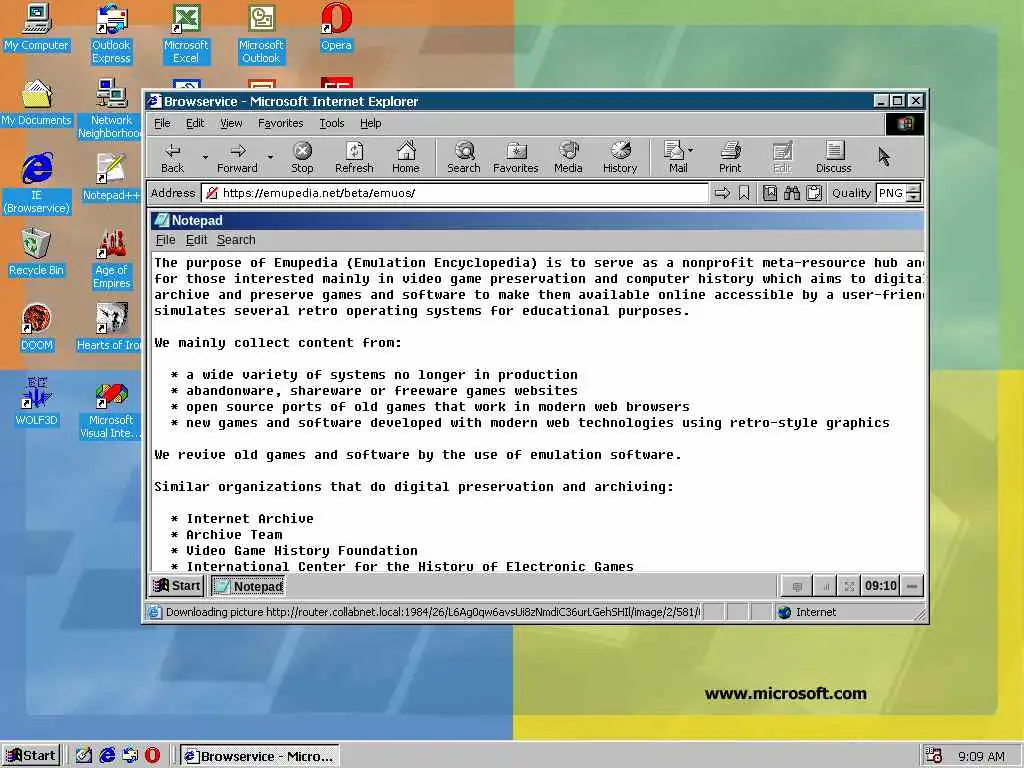Image resolution: width=1024 pixels, height=768 pixels.
Task: Open Notepad++ desktop shortcut
Action: point(110,177)
